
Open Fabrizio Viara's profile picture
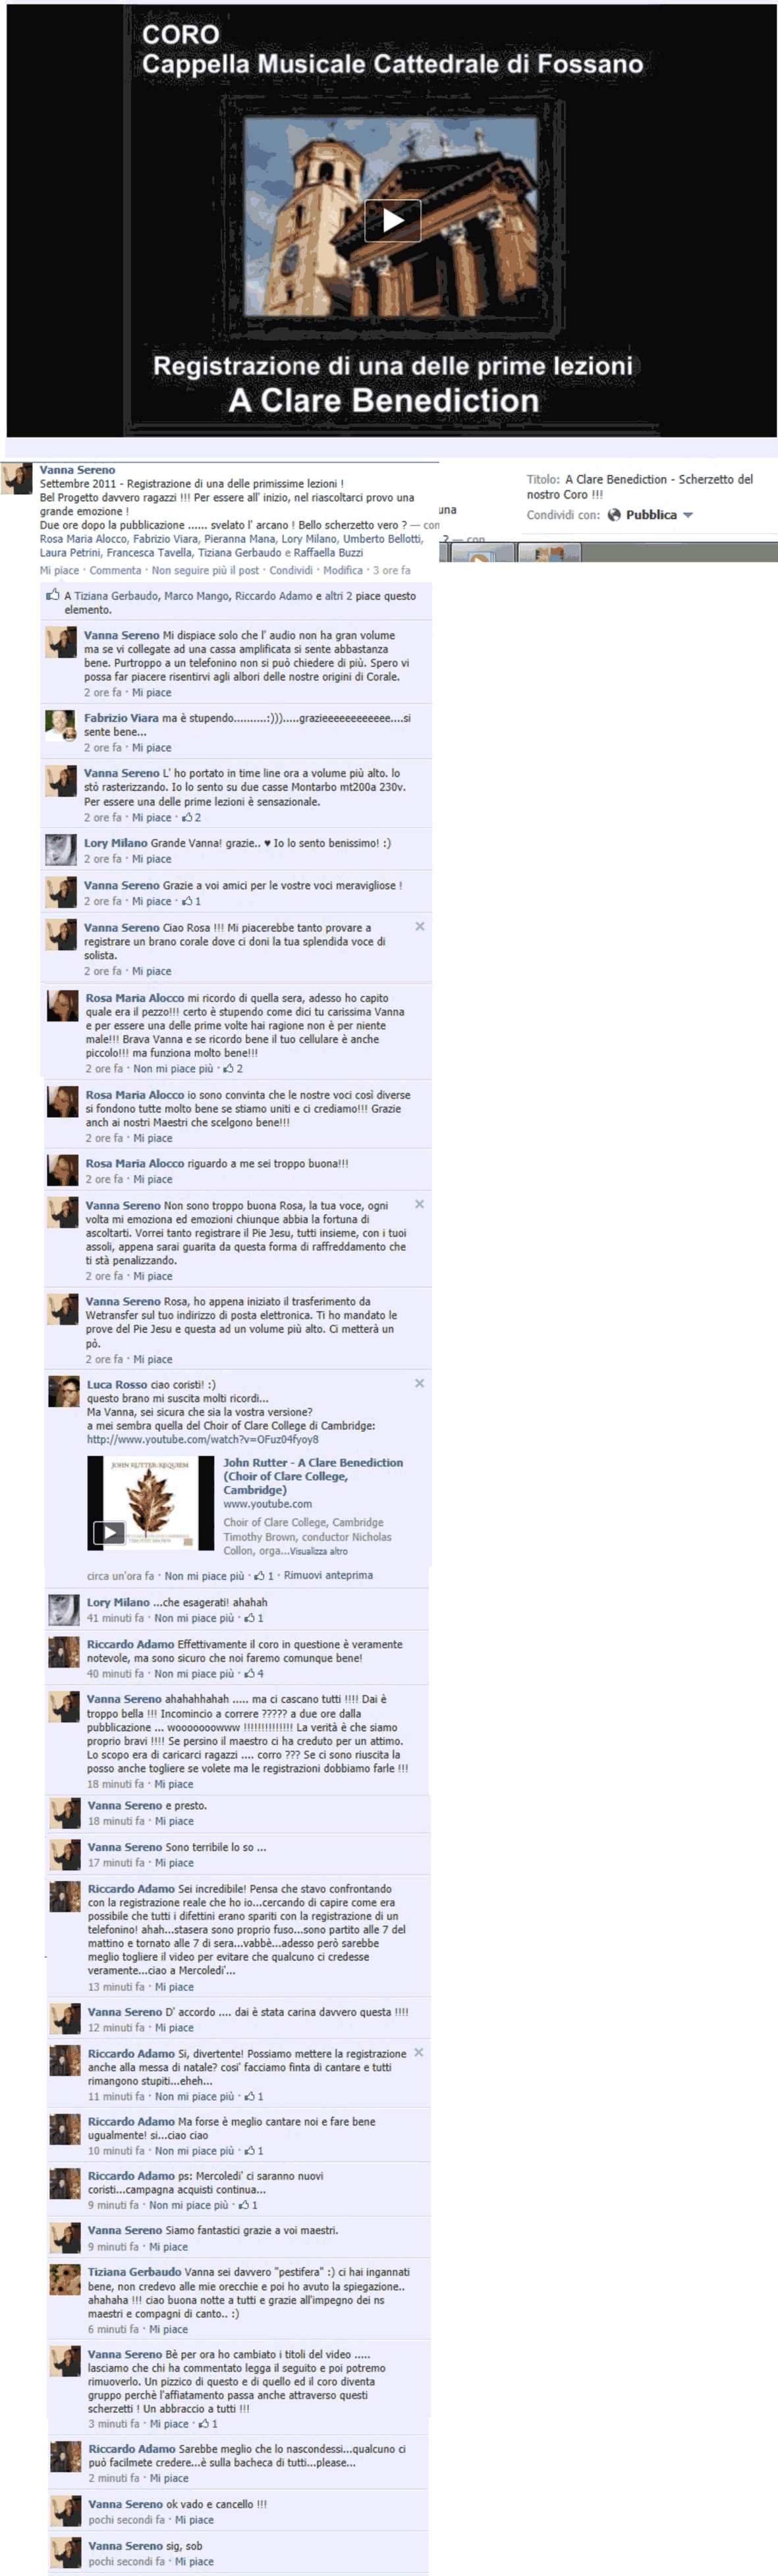tap(61, 725)
